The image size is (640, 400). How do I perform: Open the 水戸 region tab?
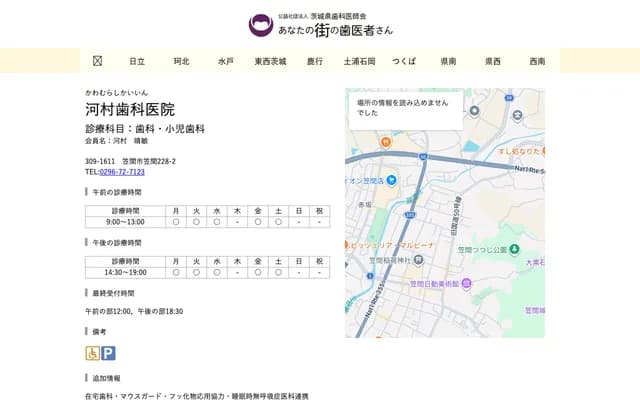[226, 61]
